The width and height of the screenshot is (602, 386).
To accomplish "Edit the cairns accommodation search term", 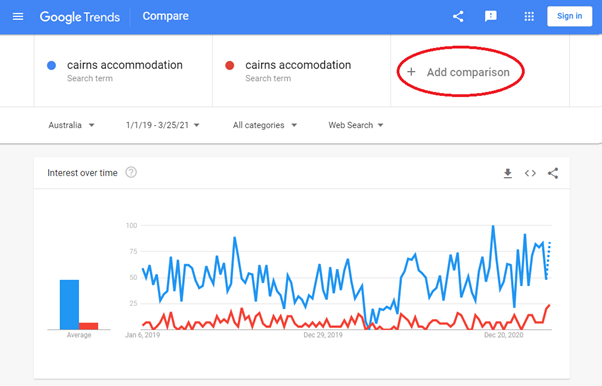I will (125, 65).
